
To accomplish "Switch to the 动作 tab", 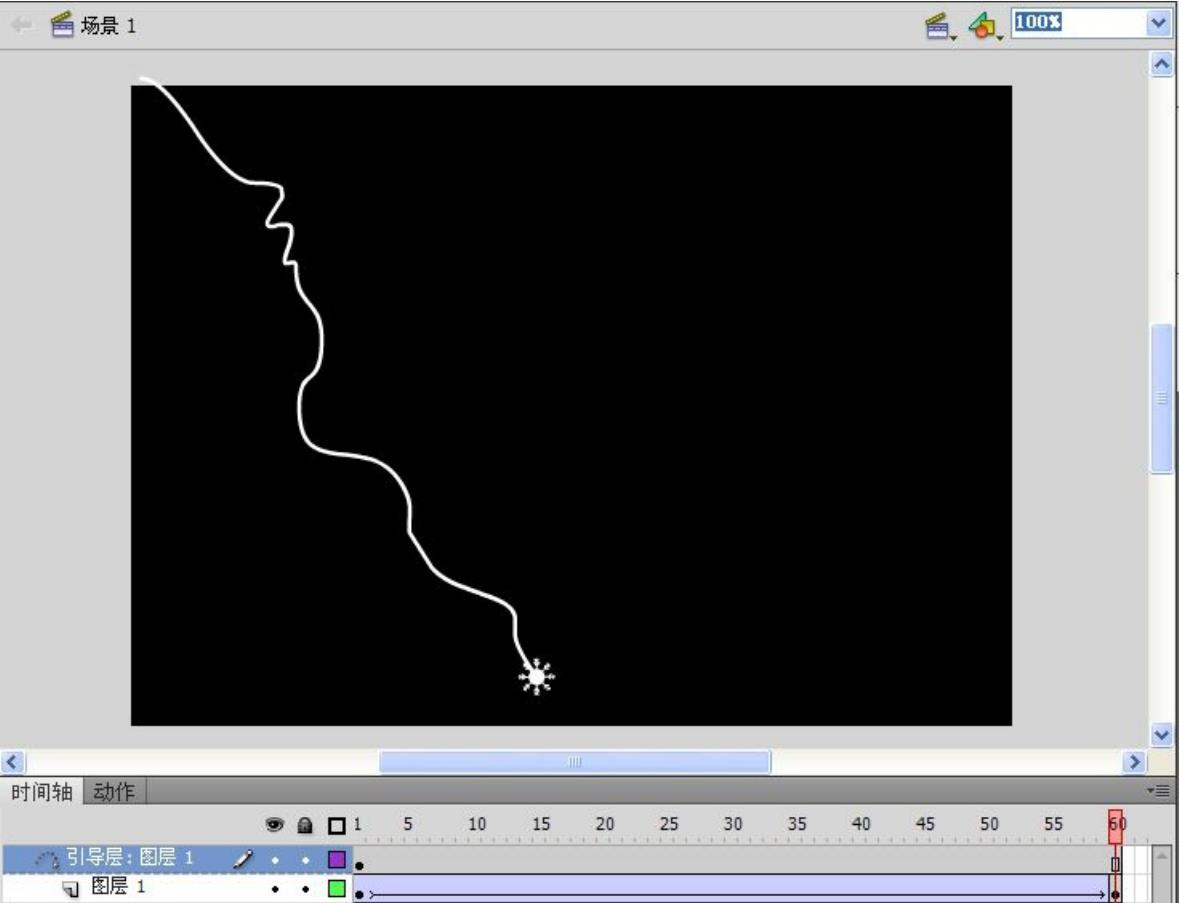I will [114, 791].
